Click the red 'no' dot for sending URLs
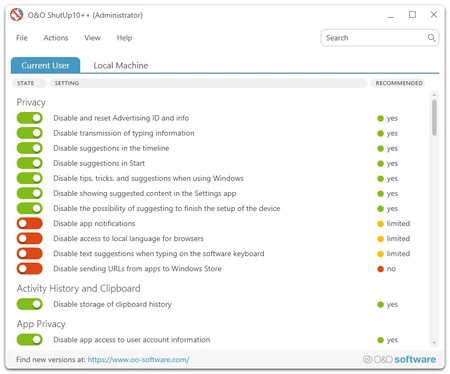The height and width of the screenshot is (374, 450). [380, 269]
